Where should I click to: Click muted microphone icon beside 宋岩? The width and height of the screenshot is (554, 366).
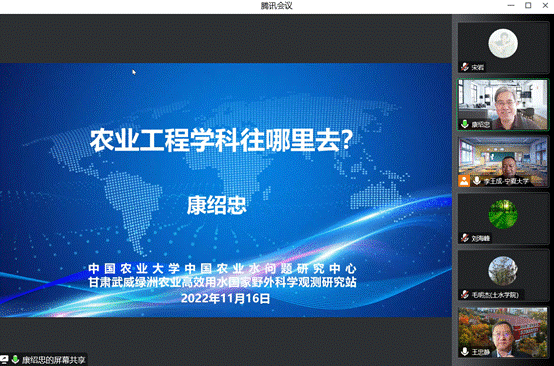point(465,67)
